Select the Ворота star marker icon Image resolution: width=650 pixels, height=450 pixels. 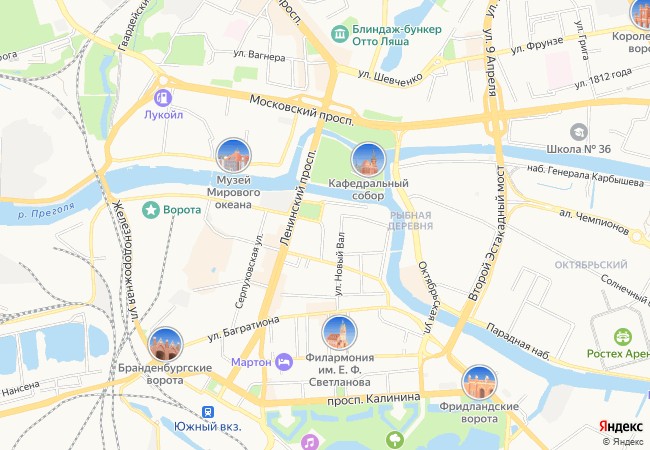click(151, 210)
